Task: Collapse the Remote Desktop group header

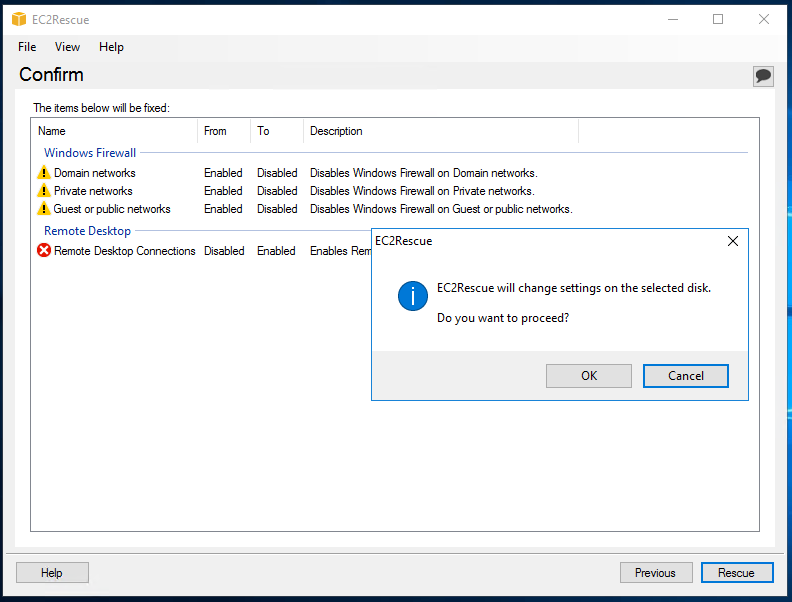Action: 87,231
